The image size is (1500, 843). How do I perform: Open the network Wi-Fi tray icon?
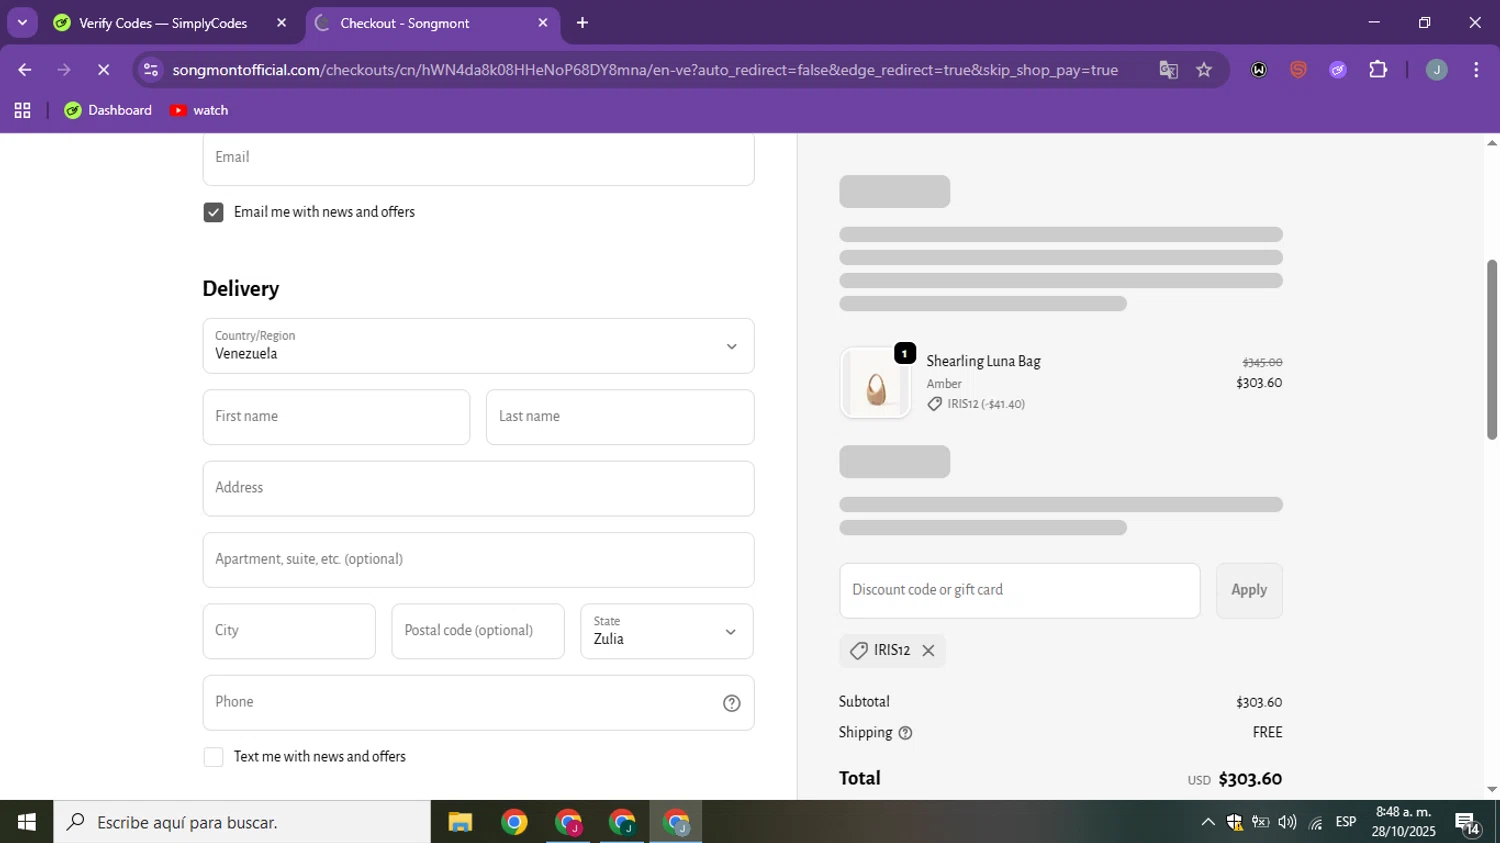click(x=1316, y=822)
